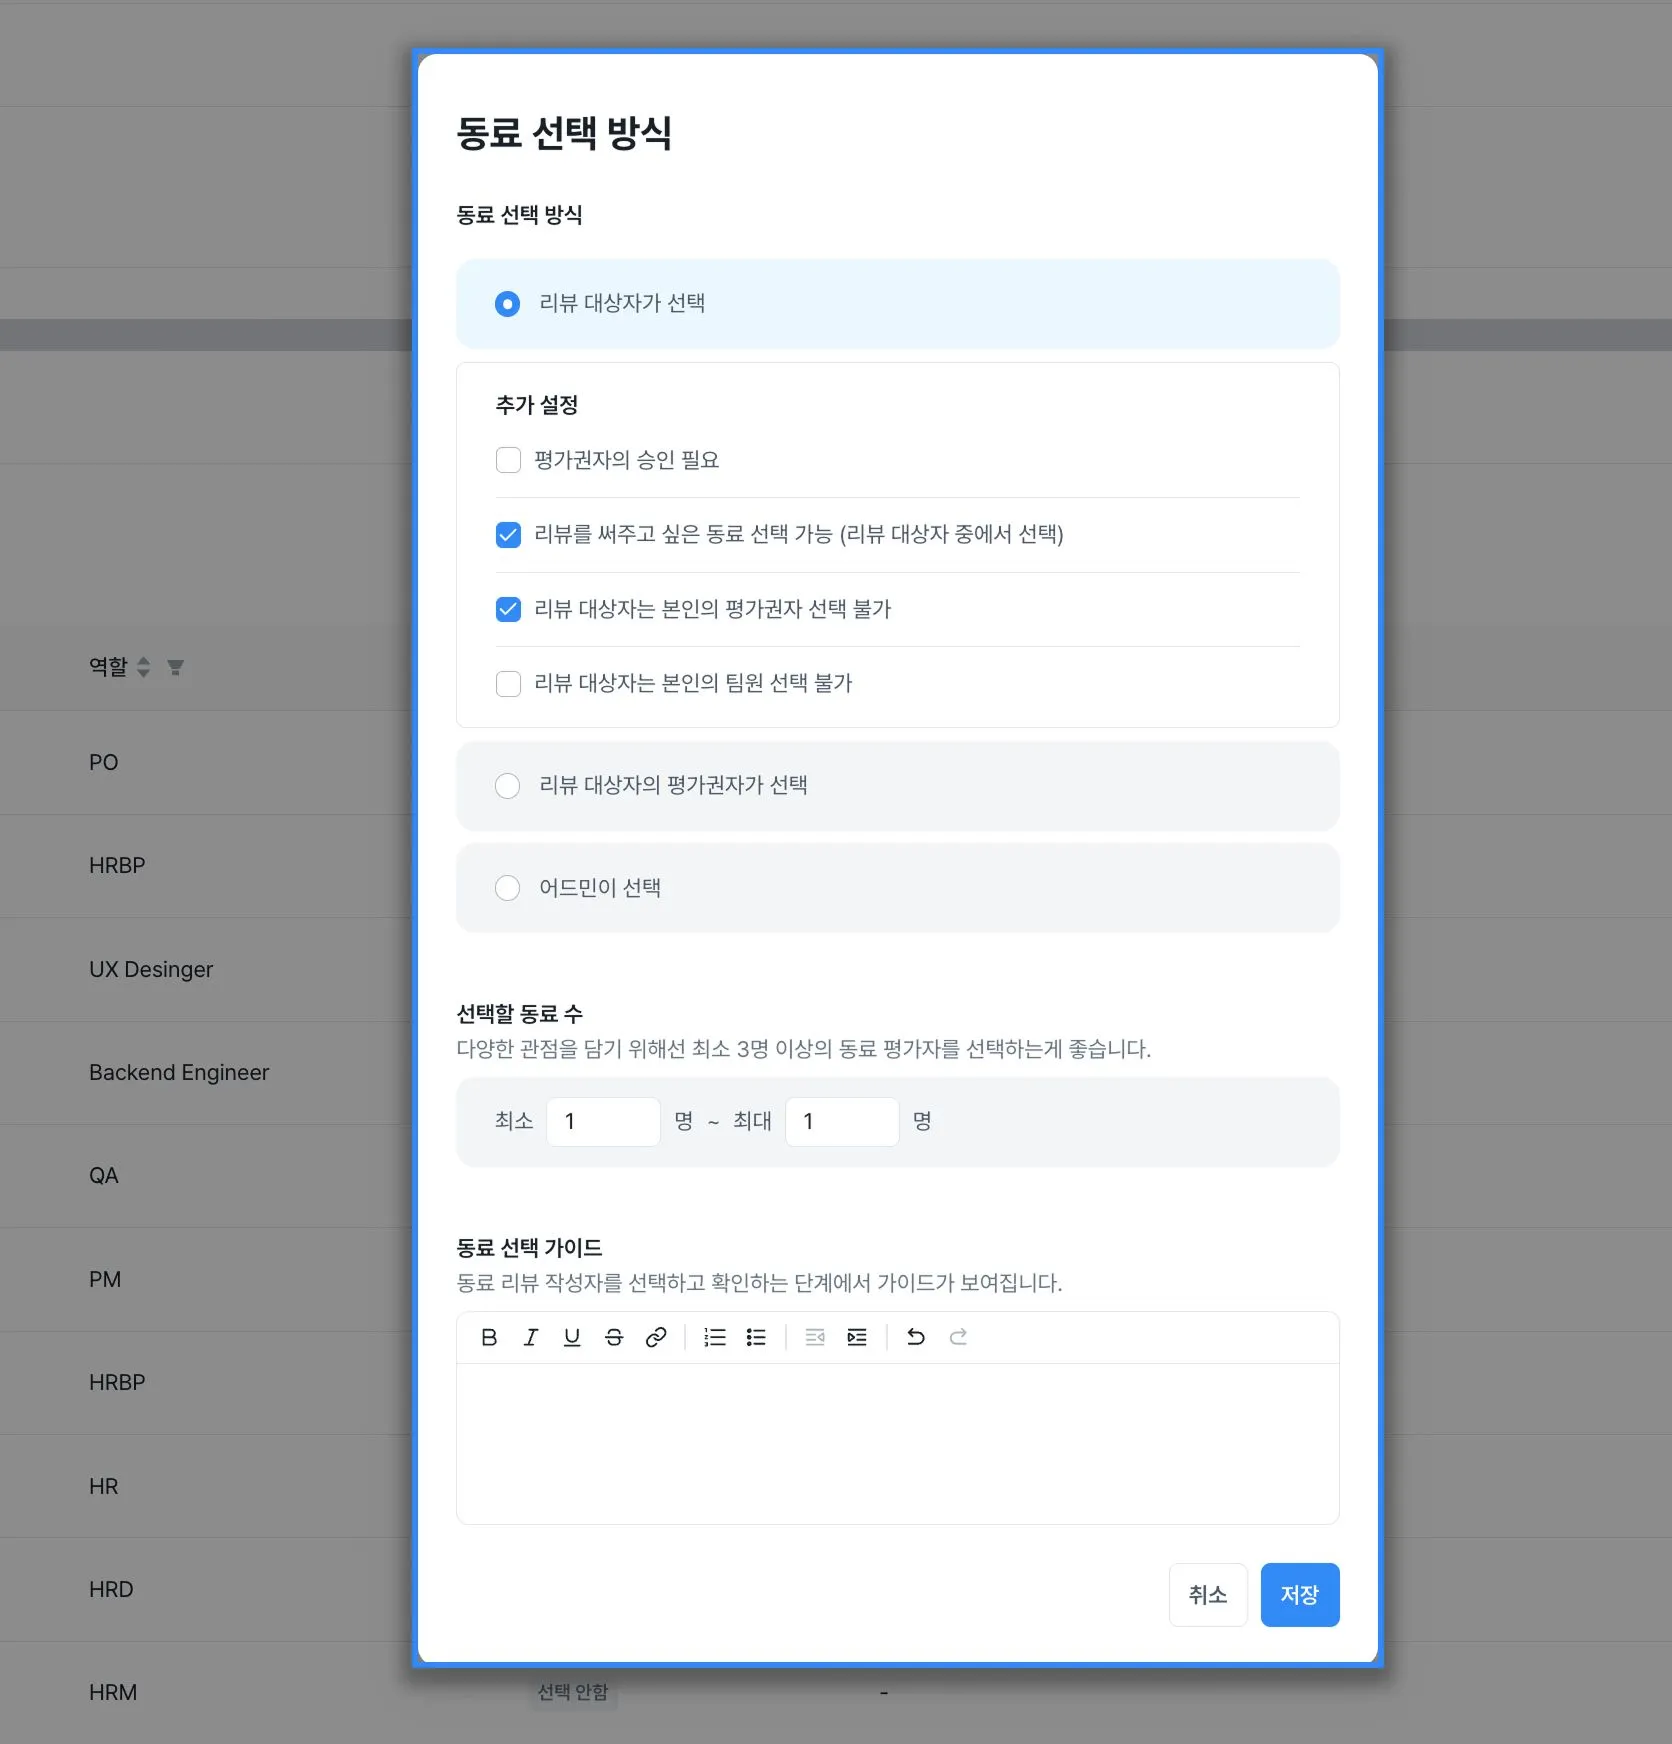Uncheck 리뷰를 써주고 싶은 동료 선택 가능

508,535
